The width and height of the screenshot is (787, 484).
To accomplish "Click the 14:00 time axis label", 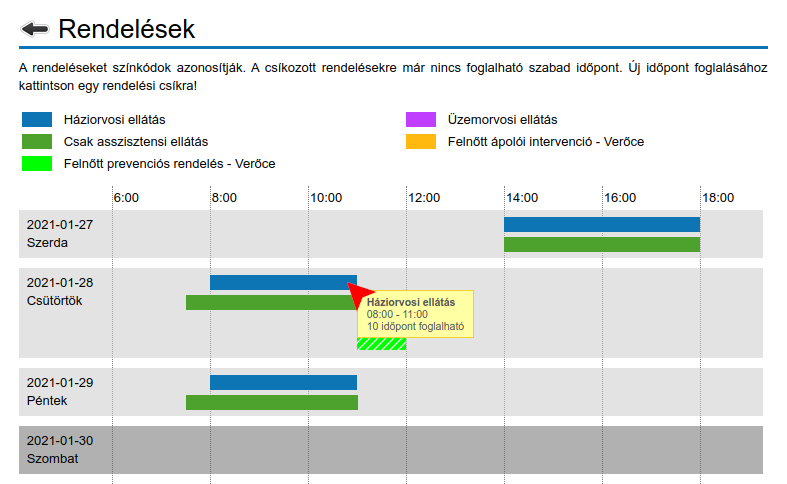I will [523, 198].
